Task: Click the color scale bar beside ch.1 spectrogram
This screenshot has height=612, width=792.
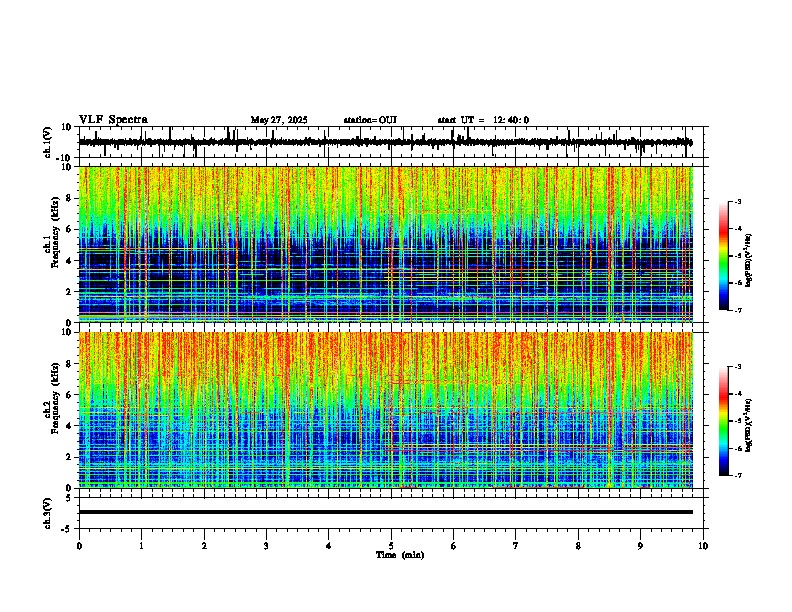Action: (x=724, y=256)
